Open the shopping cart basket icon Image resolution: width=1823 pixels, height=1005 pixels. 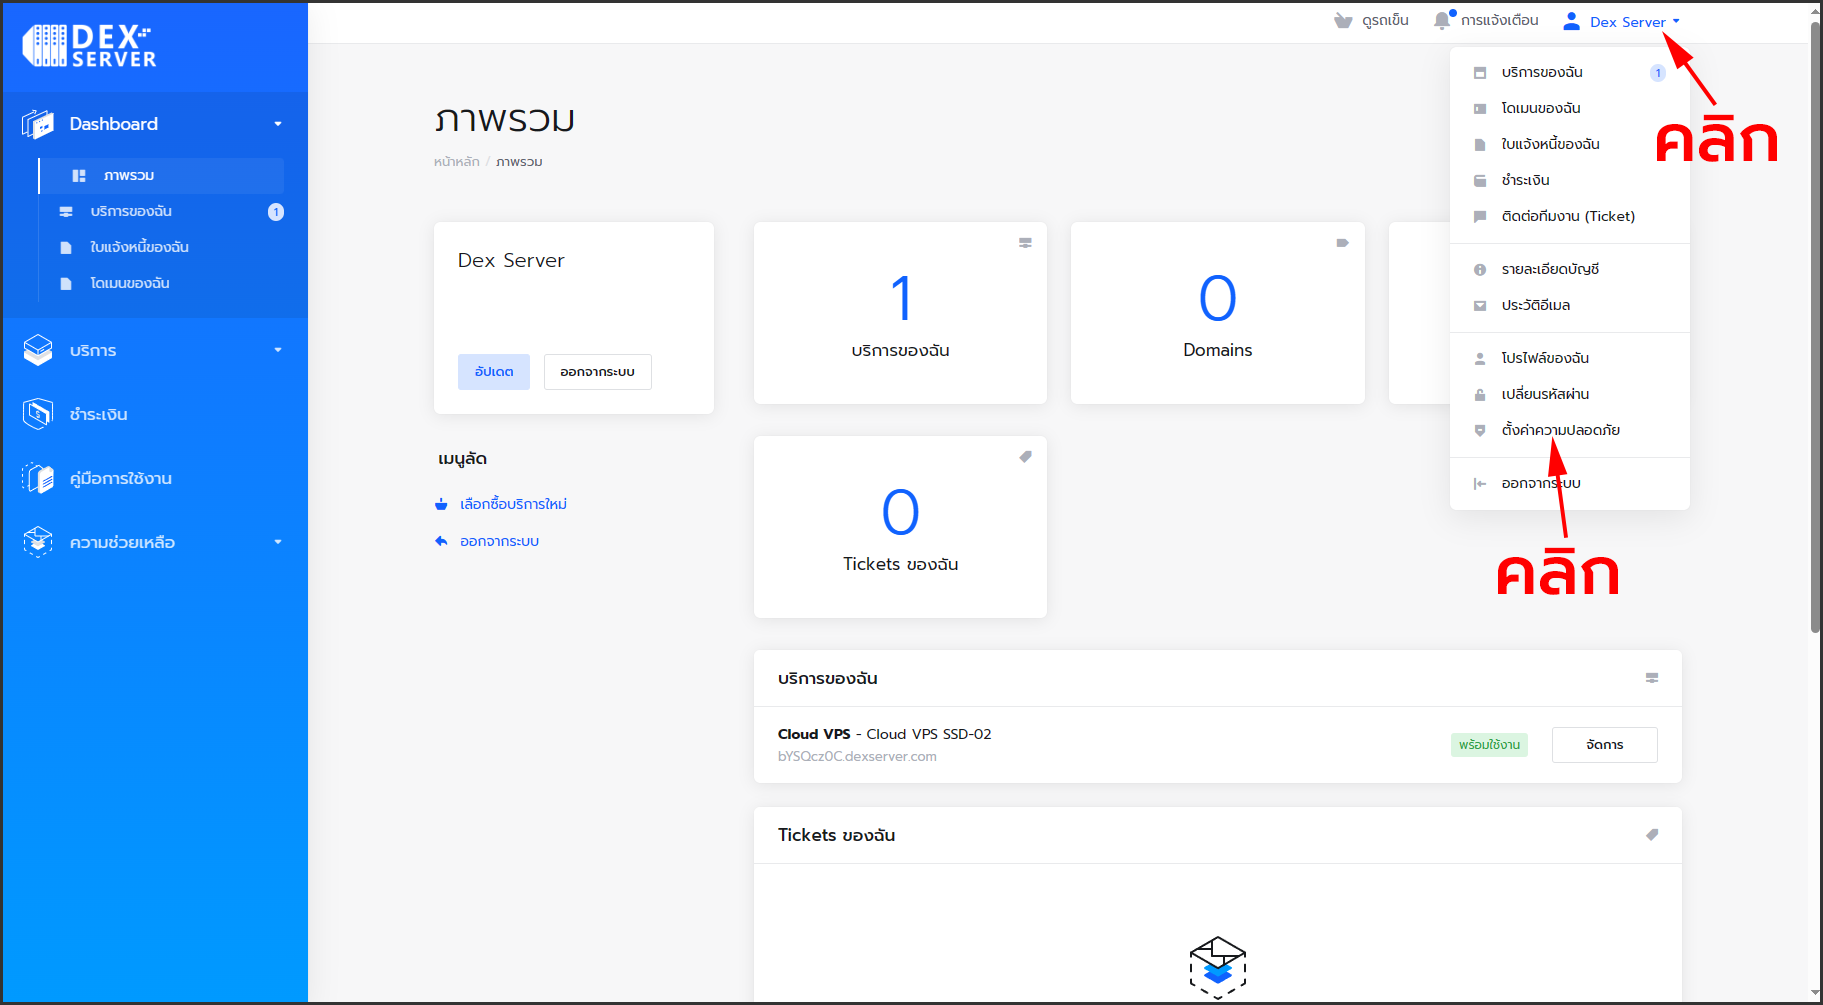pyautogui.click(x=1343, y=21)
